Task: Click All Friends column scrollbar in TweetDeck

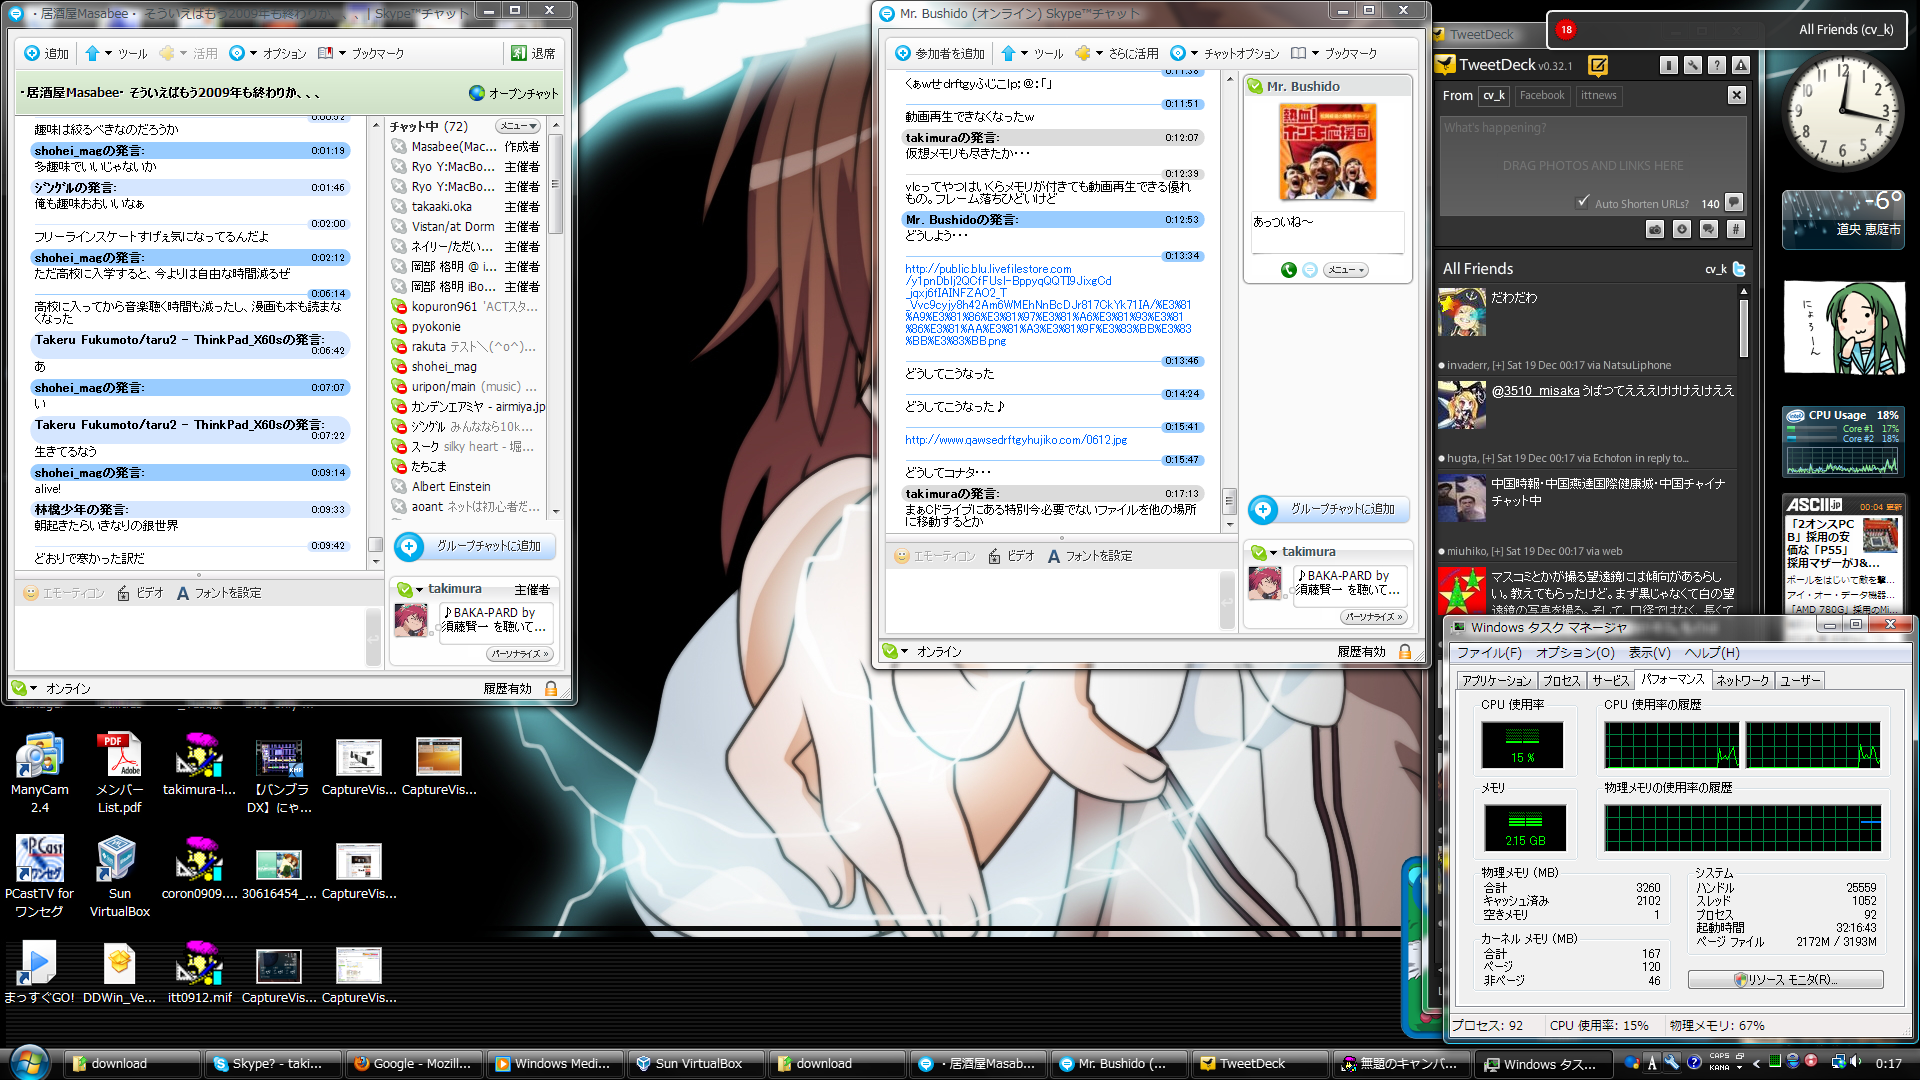Action: coord(1744,328)
